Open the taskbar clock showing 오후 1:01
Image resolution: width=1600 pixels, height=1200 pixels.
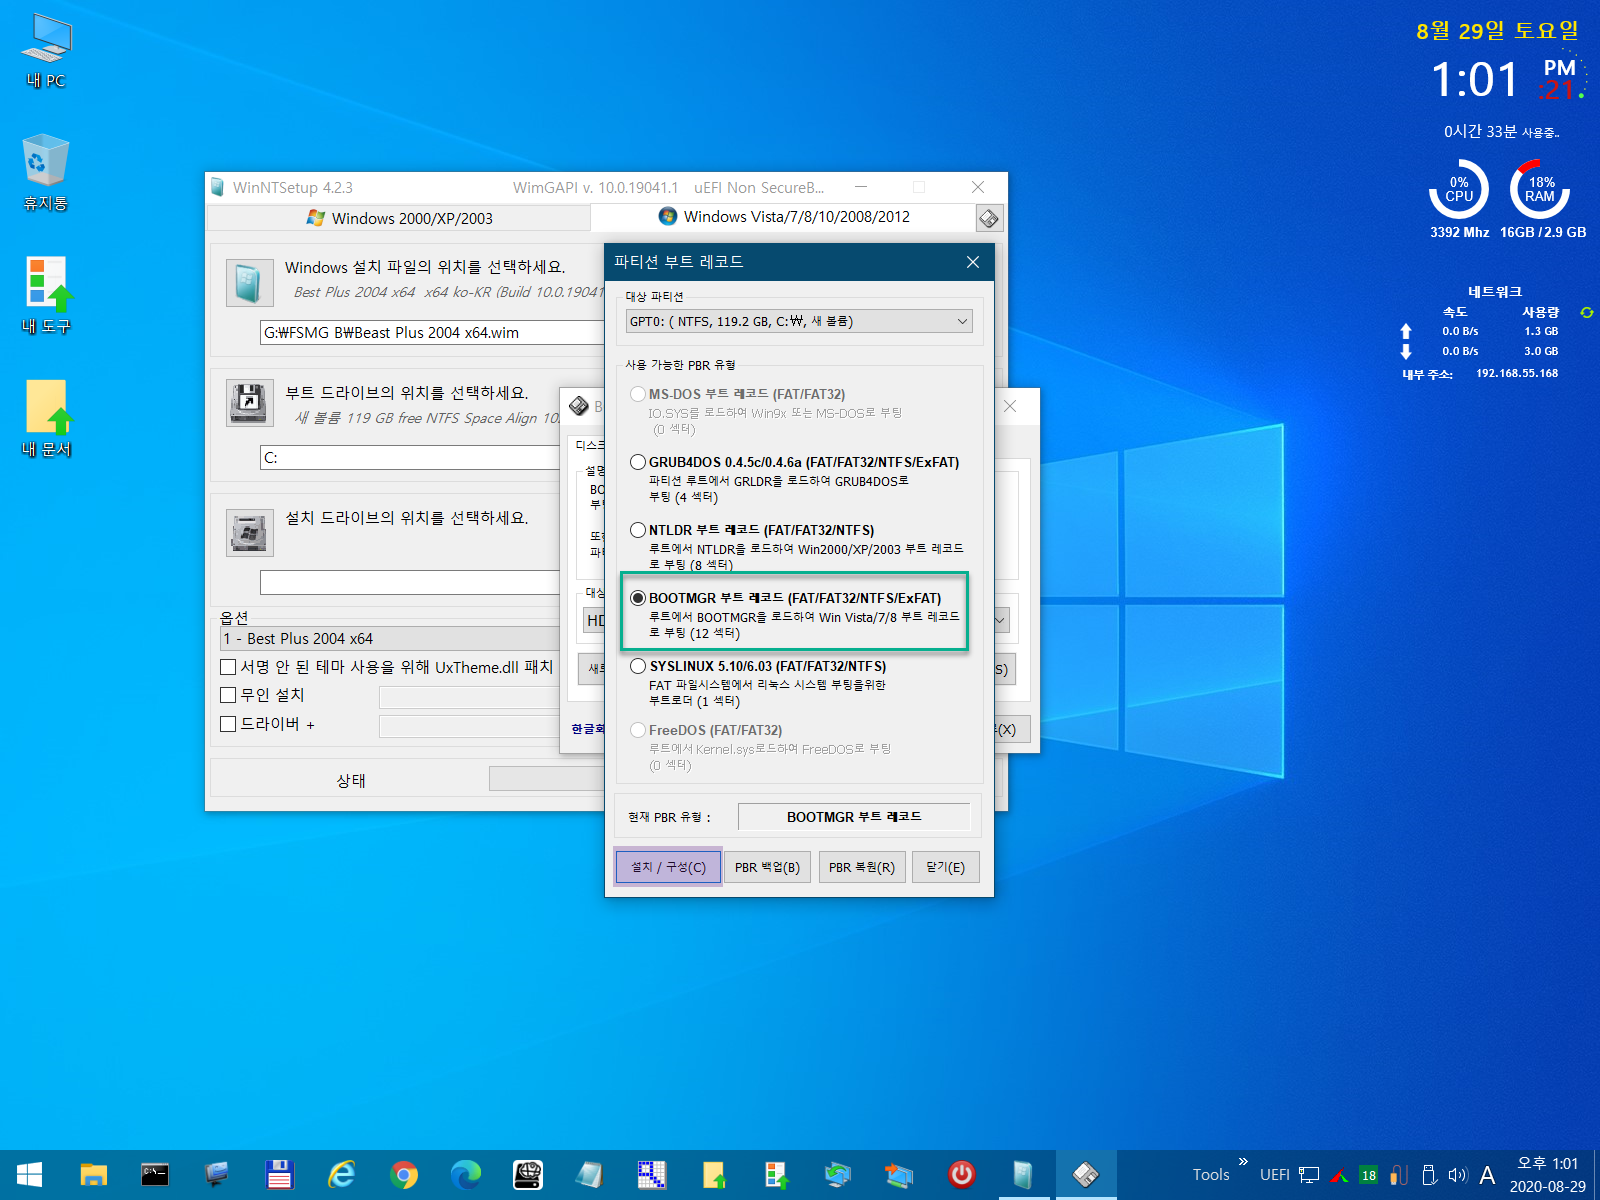tap(1547, 1175)
